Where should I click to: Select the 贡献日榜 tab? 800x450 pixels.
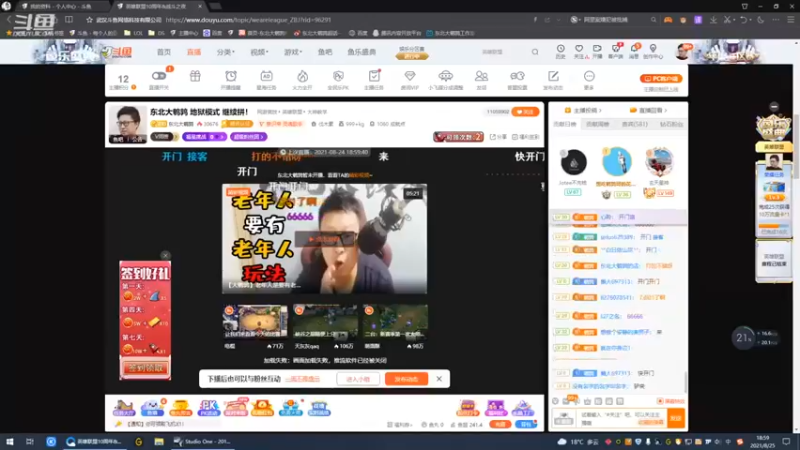tap(565, 124)
